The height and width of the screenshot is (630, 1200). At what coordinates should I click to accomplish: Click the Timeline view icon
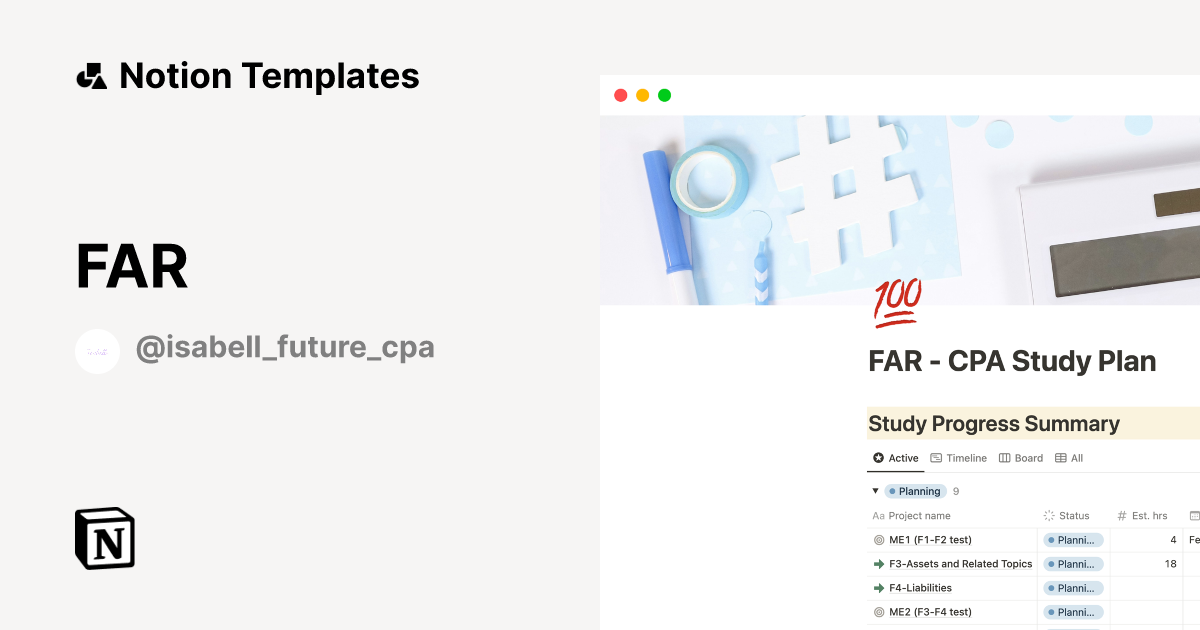pyautogui.click(x=959, y=458)
